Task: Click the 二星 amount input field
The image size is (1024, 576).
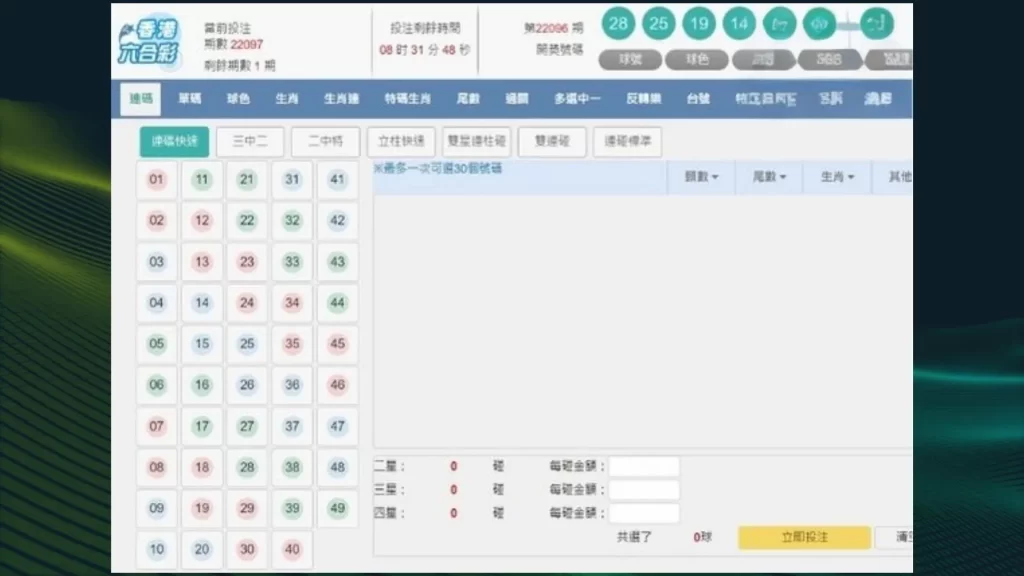Action: 644,465
